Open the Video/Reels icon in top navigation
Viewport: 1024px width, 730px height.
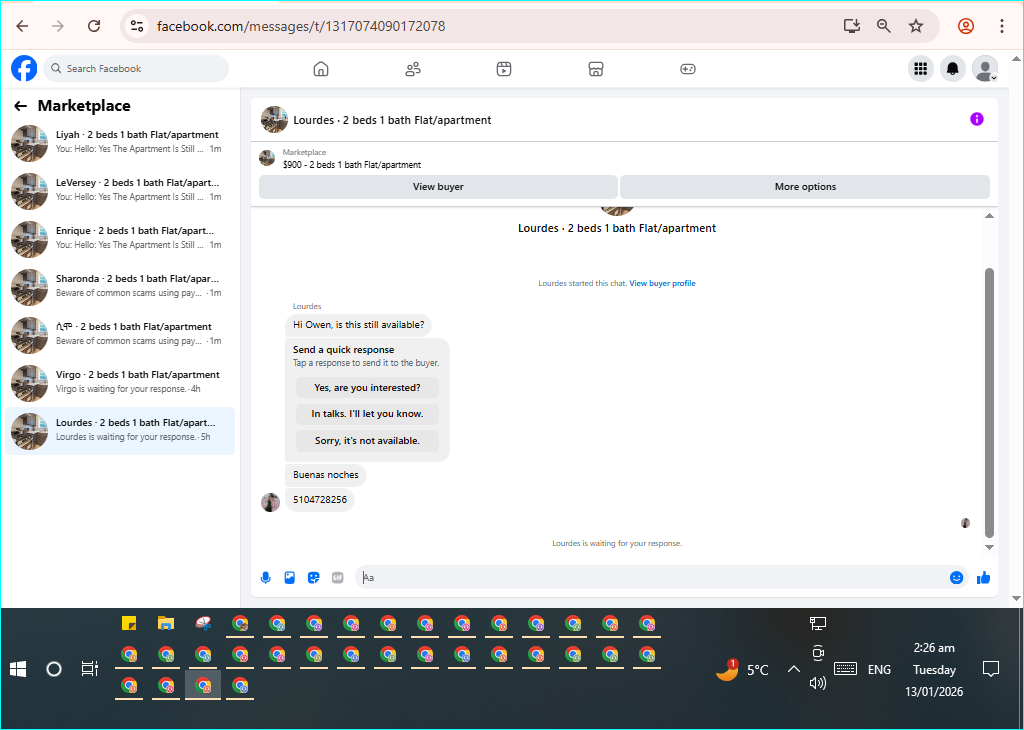504,69
